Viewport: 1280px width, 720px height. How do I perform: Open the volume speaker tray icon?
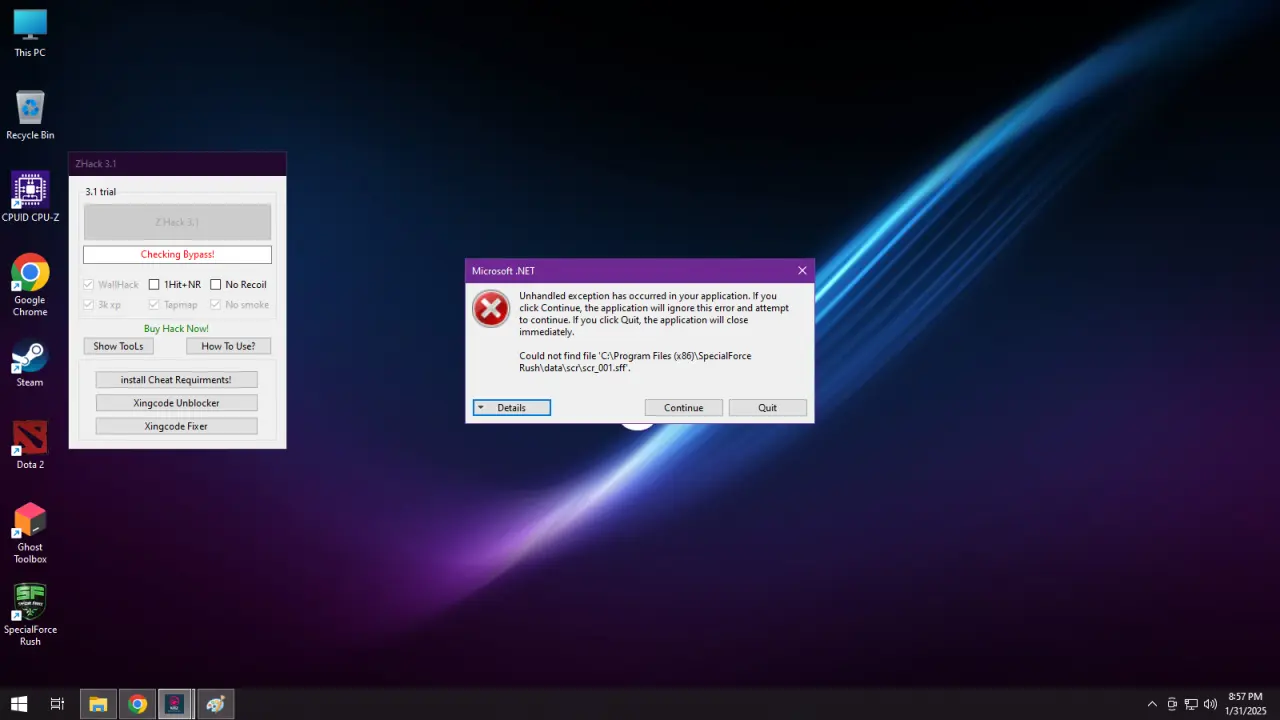point(1210,704)
